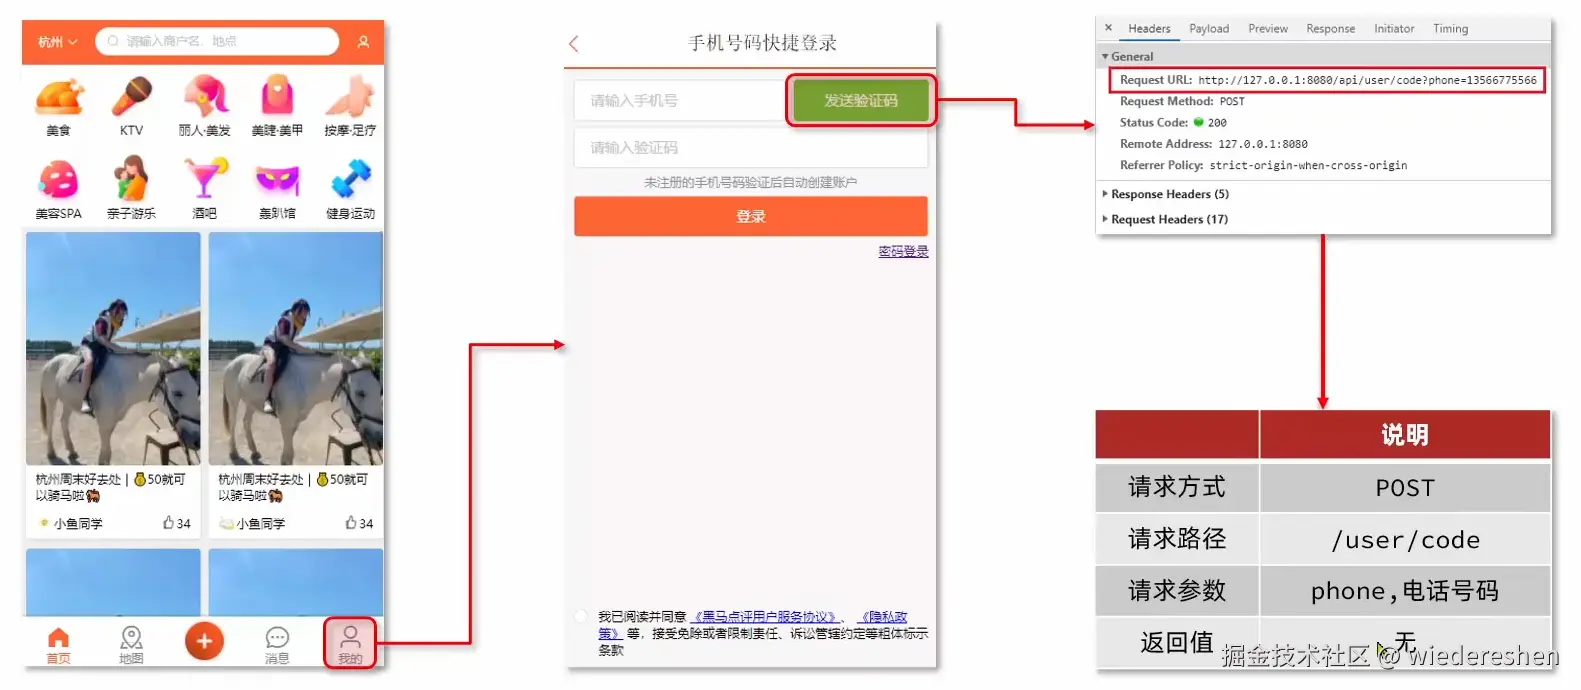Select the Referrer Policy value text
The image size is (1581, 690).
pyautogui.click(x=1308, y=165)
